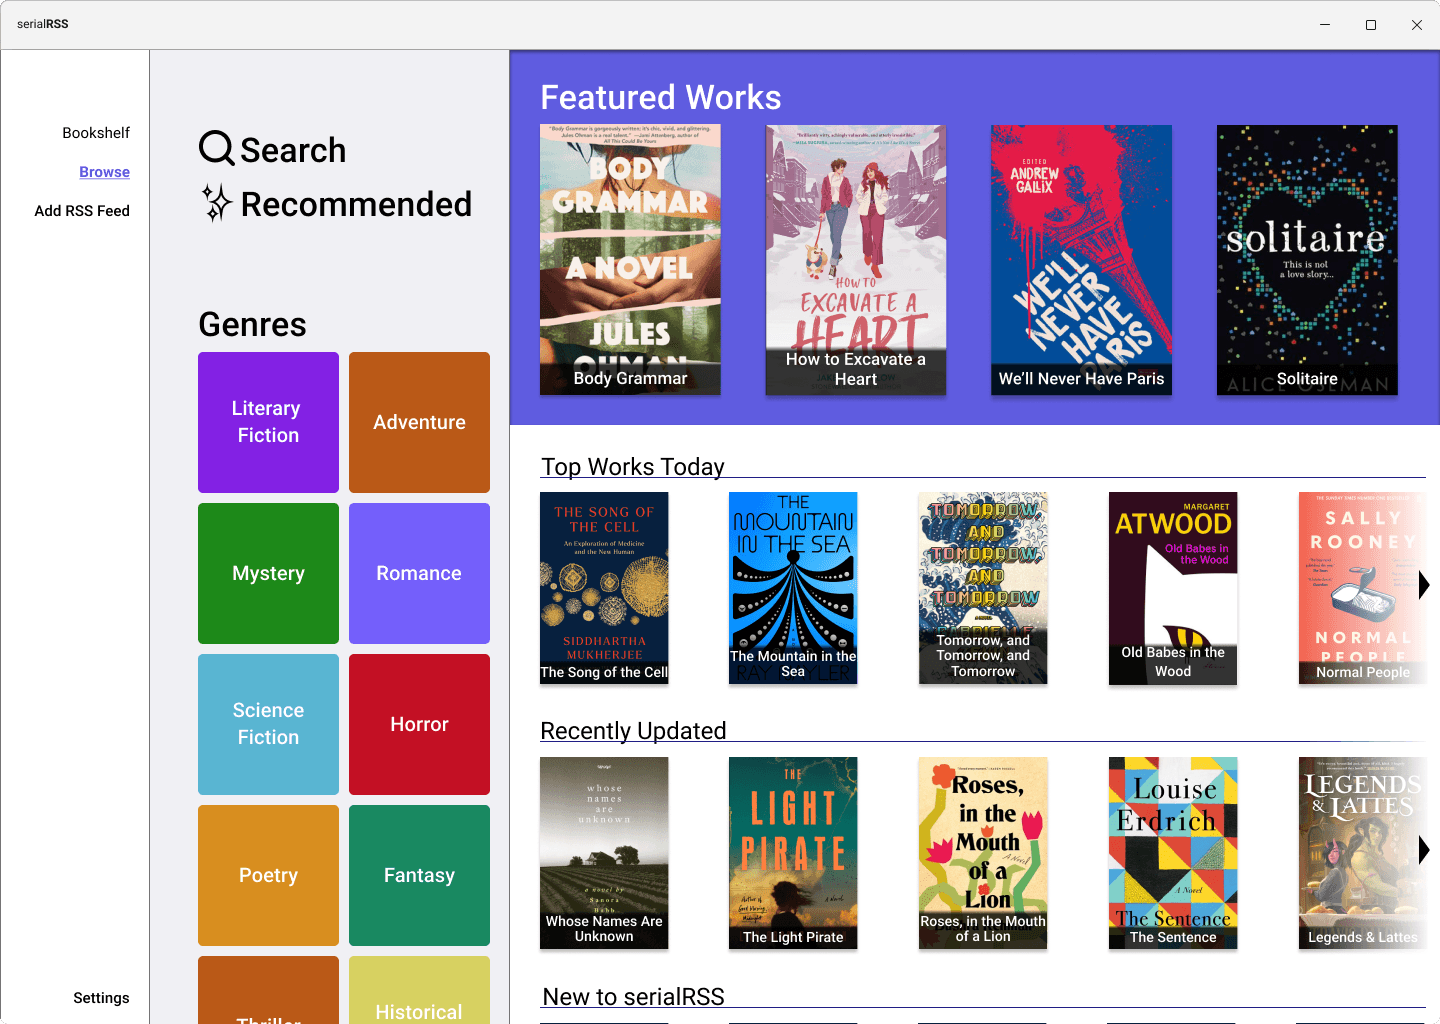Click the Featured Works heading

(x=661, y=97)
